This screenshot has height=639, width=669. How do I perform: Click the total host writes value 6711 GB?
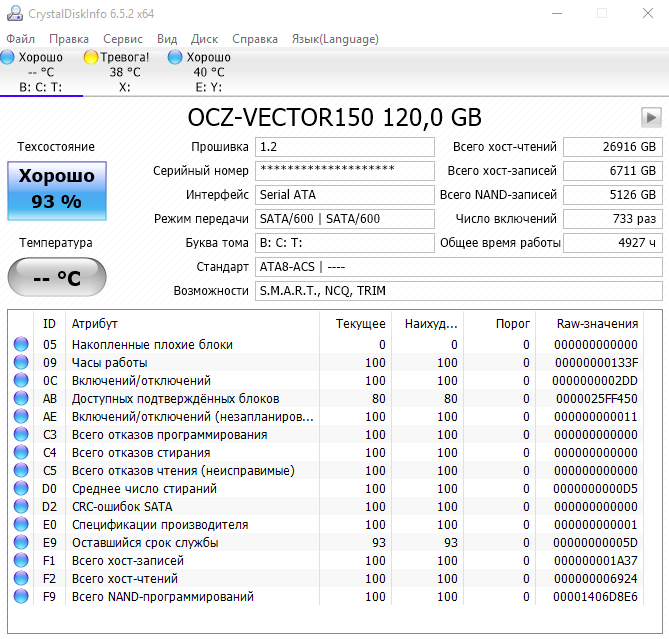pos(613,171)
